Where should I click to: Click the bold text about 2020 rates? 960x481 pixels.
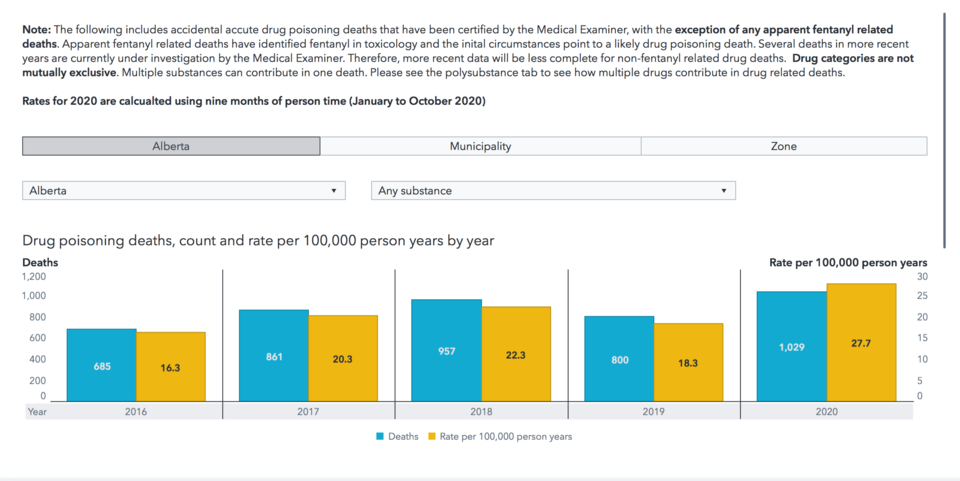tap(254, 101)
